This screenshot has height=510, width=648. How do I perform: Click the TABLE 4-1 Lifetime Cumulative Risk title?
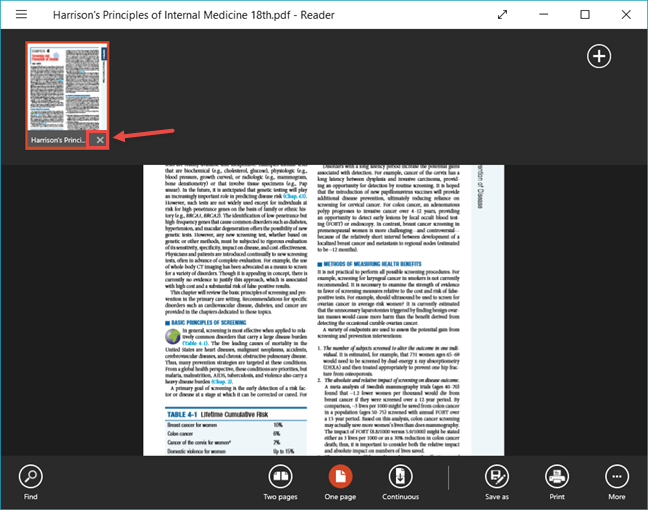217,415
